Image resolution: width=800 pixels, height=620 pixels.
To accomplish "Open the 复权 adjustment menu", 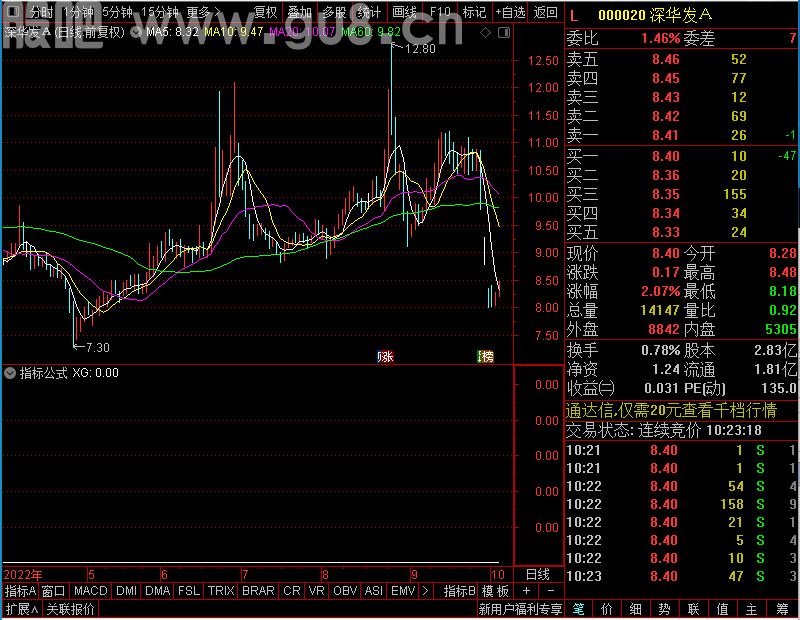I will coord(266,12).
